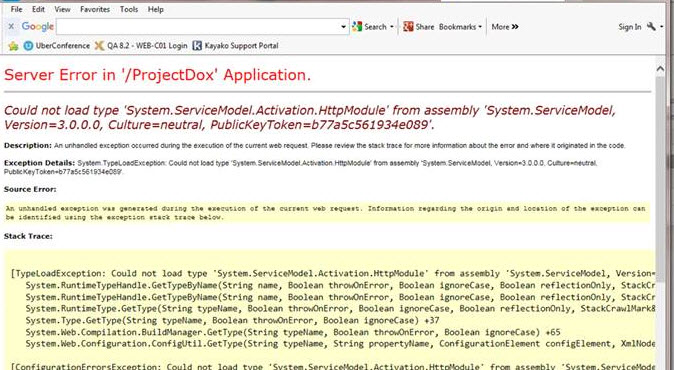
Task: Click the add to favorites bar star icon
Action: 13,46
